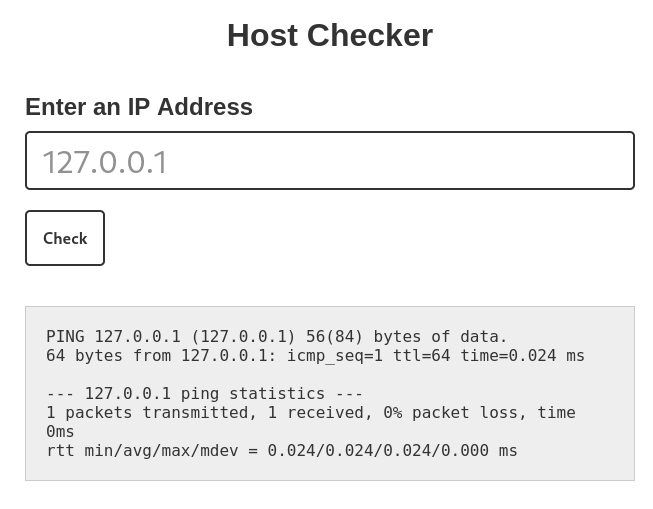Click the "ttl=64" value in the output
The width and height of the screenshot is (653, 509).
421,356
